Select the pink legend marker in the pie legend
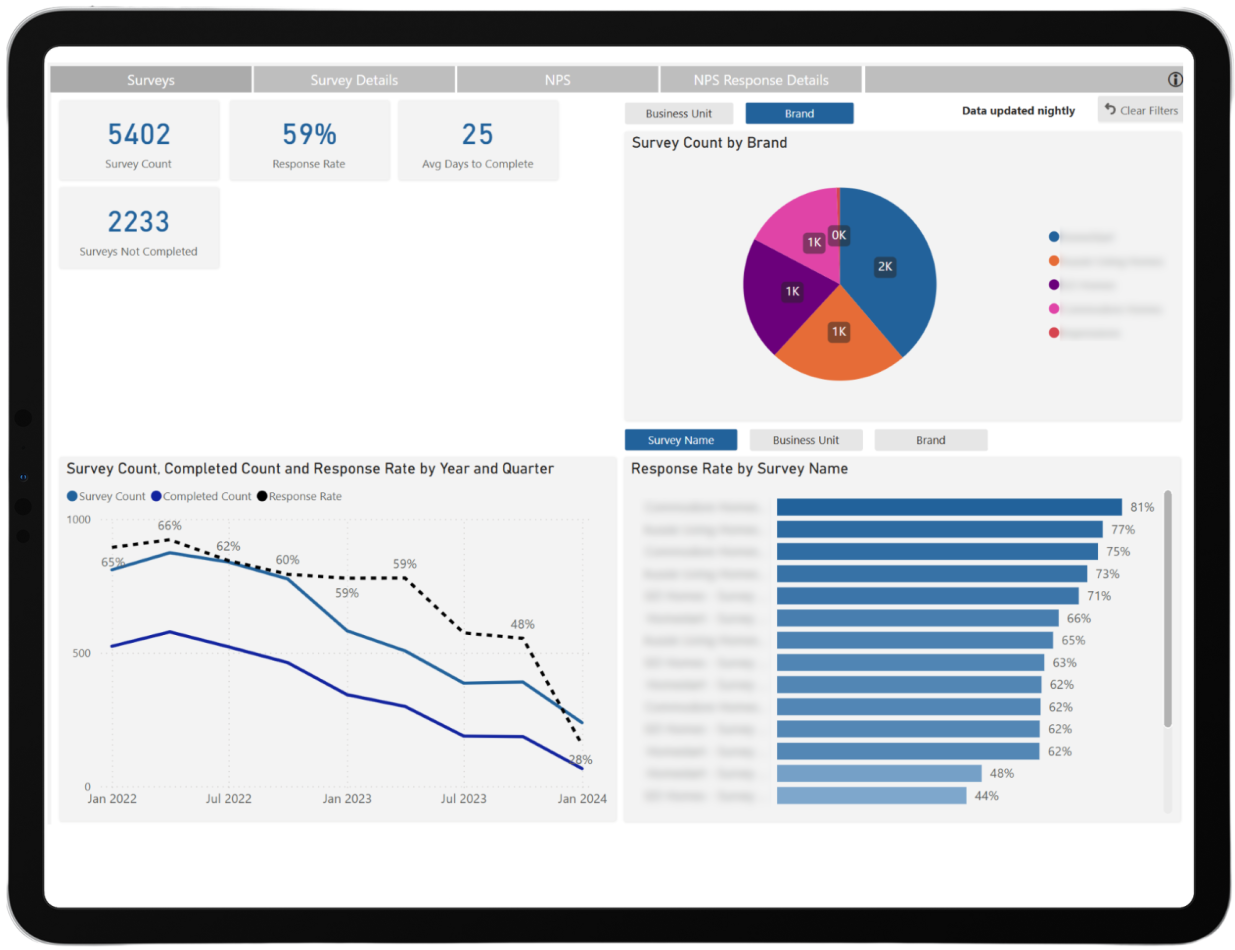The width and height of the screenshot is (1235, 950). pyautogui.click(x=1053, y=309)
